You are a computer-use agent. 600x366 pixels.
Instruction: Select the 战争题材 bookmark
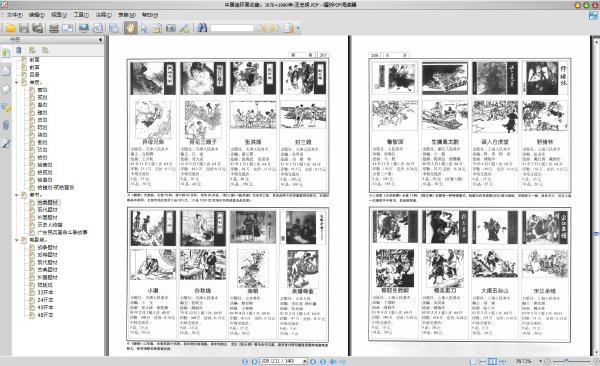[x=47, y=247]
